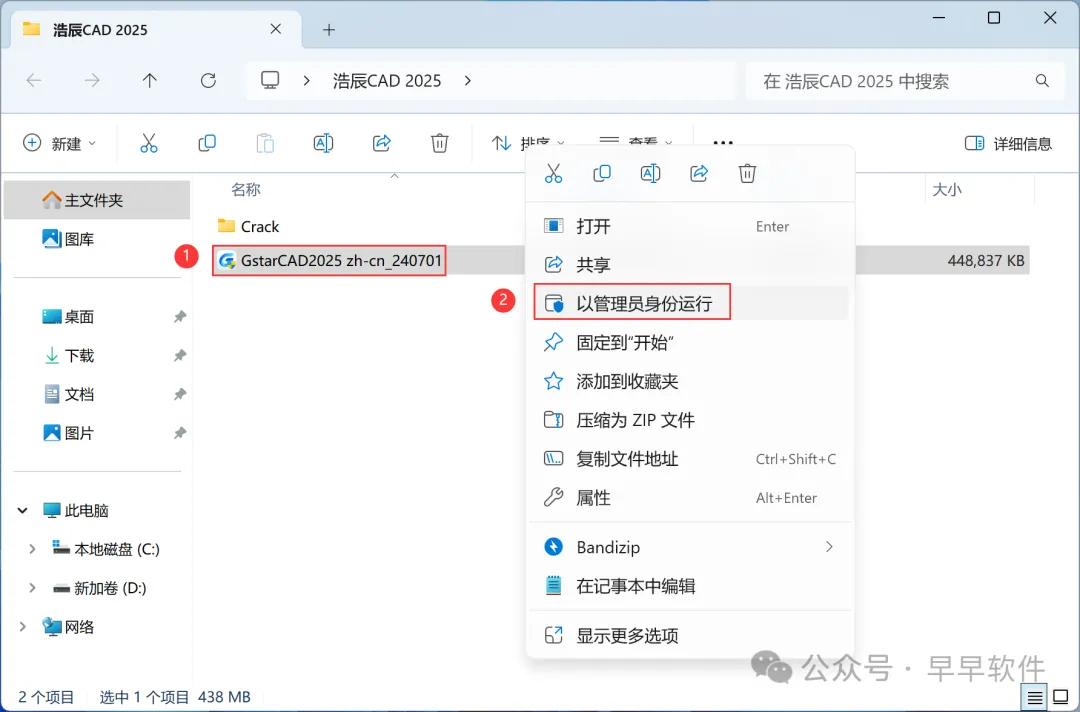Open a new tab with the plus button
Viewport: 1080px width, 712px height.
click(x=329, y=30)
